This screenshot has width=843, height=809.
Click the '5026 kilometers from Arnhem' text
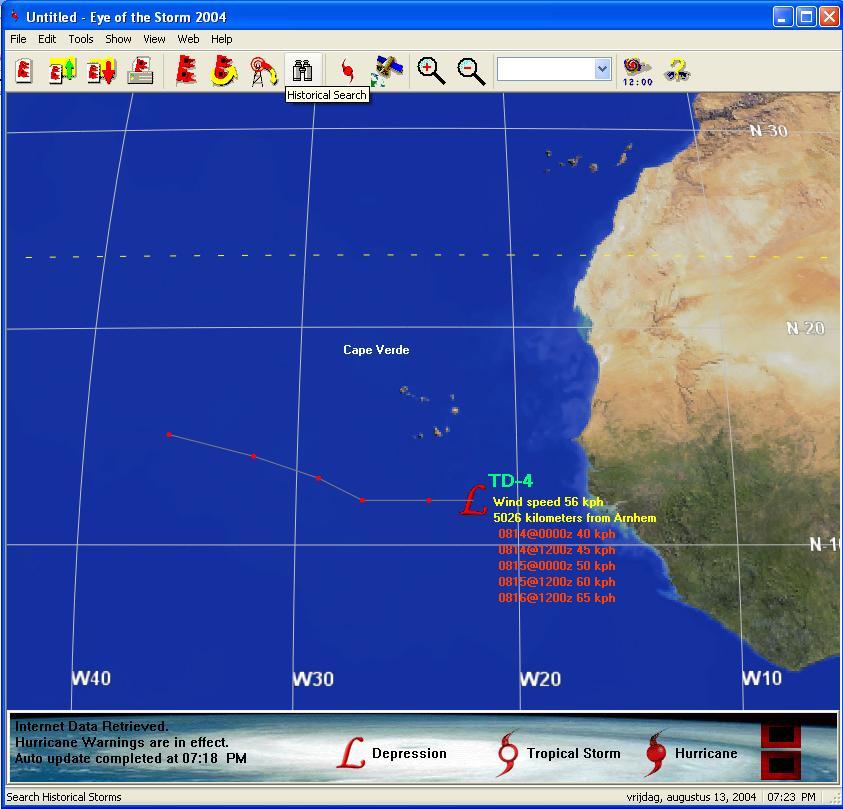pyautogui.click(x=575, y=518)
